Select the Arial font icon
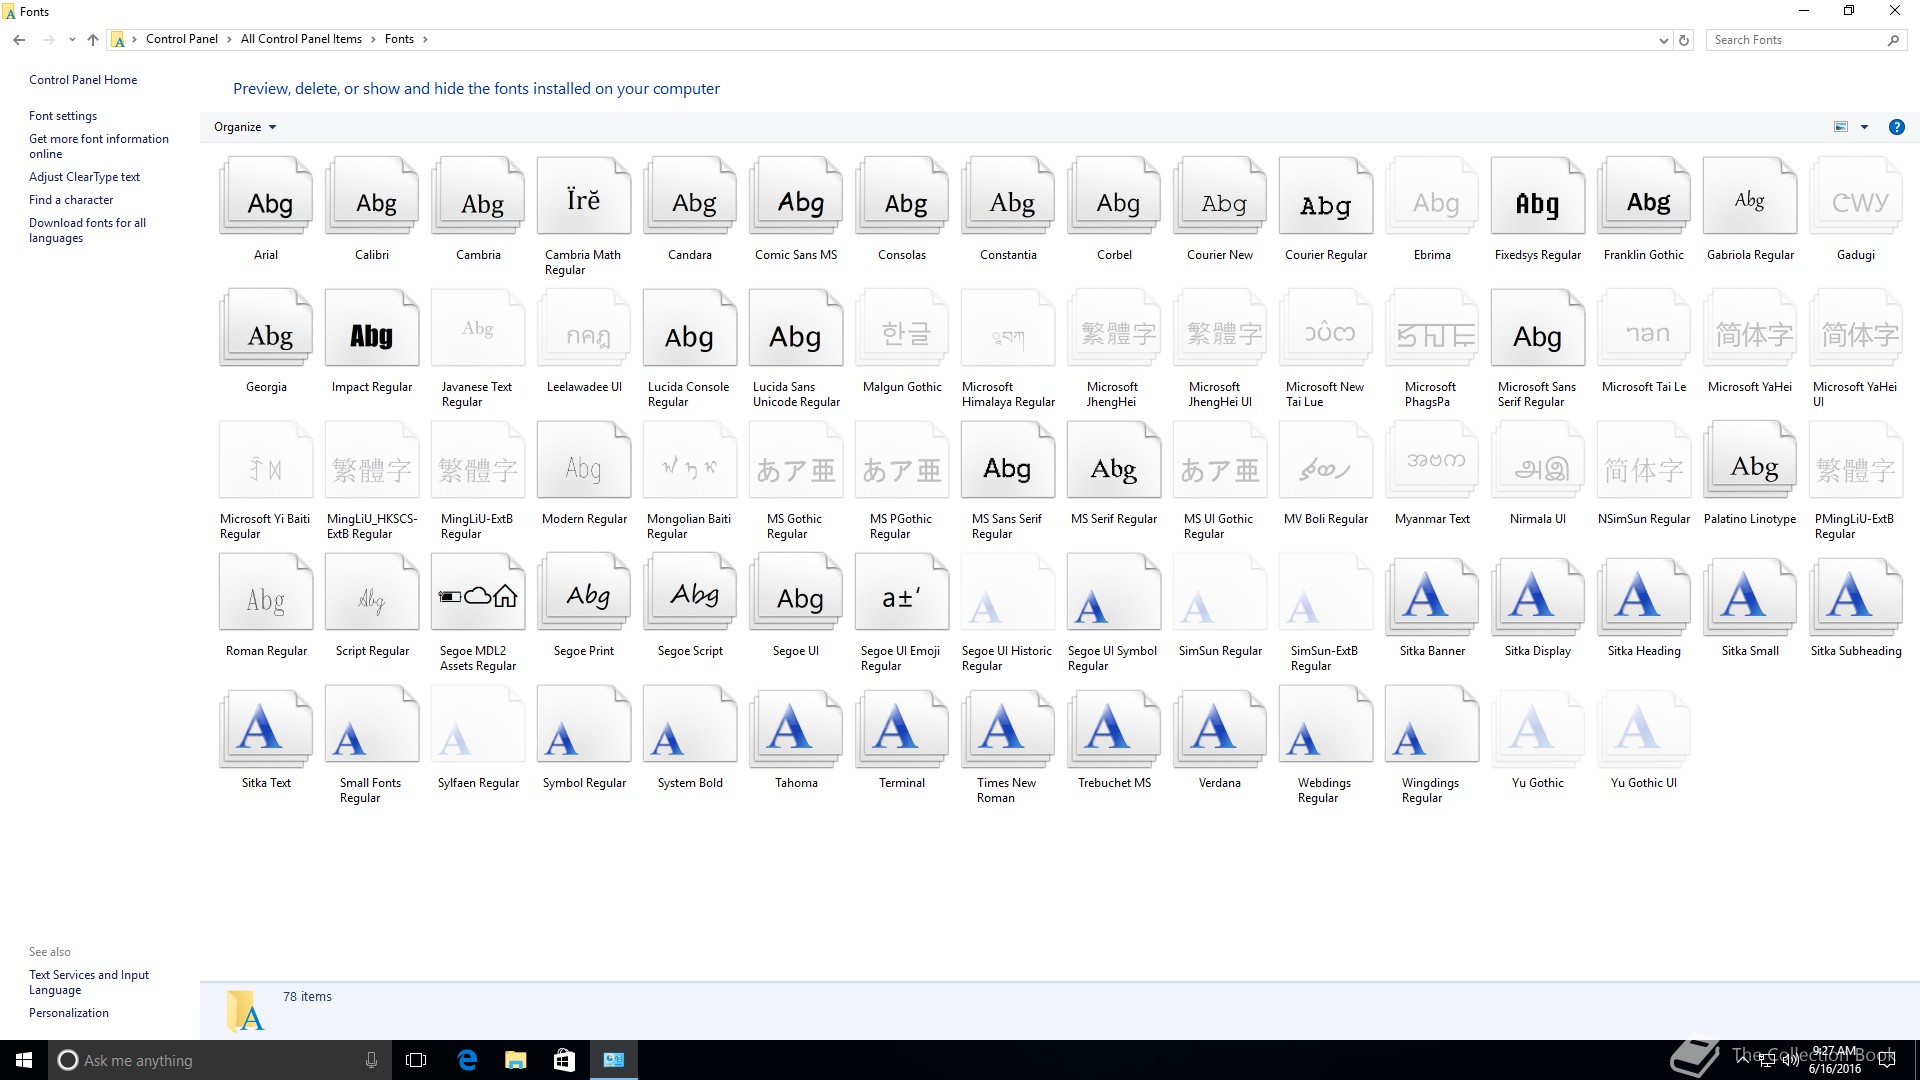The width and height of the screenshot is (1920, 1080). pyautogui.click(x=266, y=197)
